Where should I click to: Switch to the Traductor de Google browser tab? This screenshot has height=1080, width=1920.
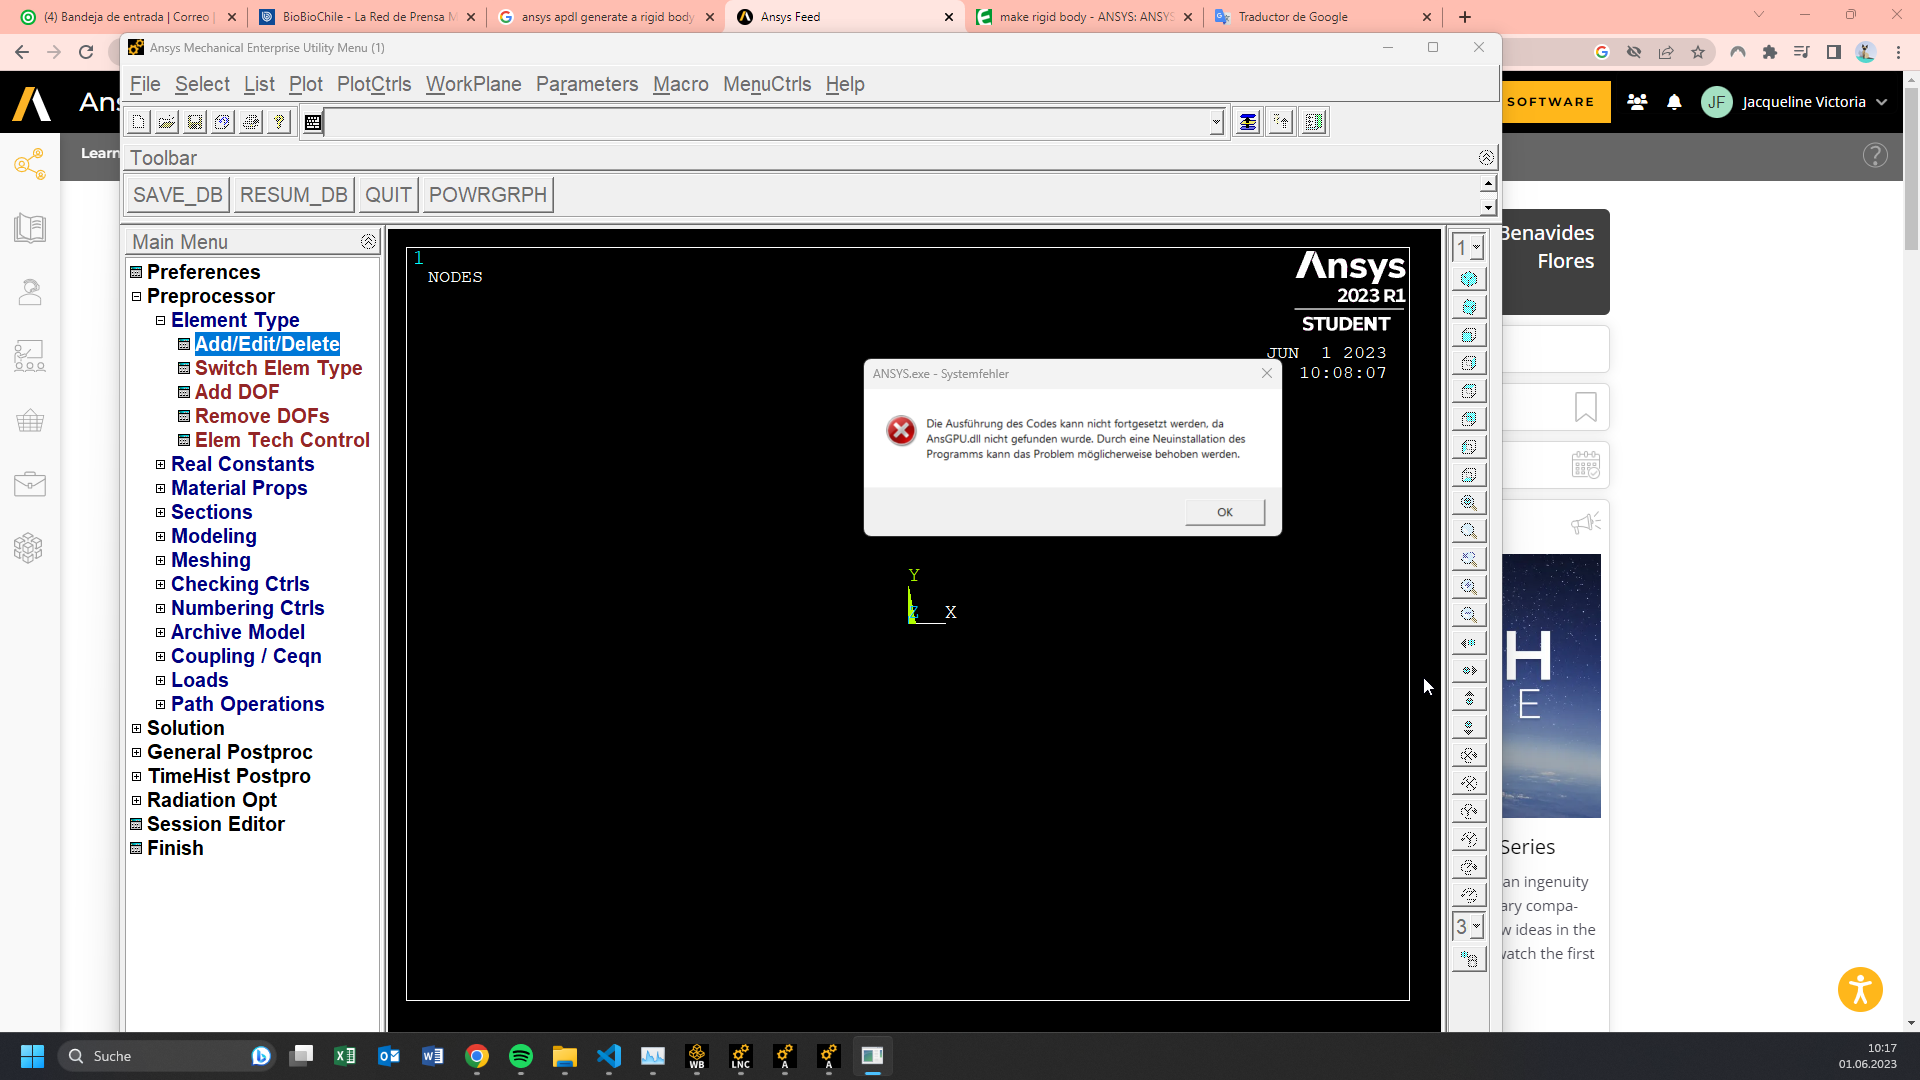pos(1322,17)
